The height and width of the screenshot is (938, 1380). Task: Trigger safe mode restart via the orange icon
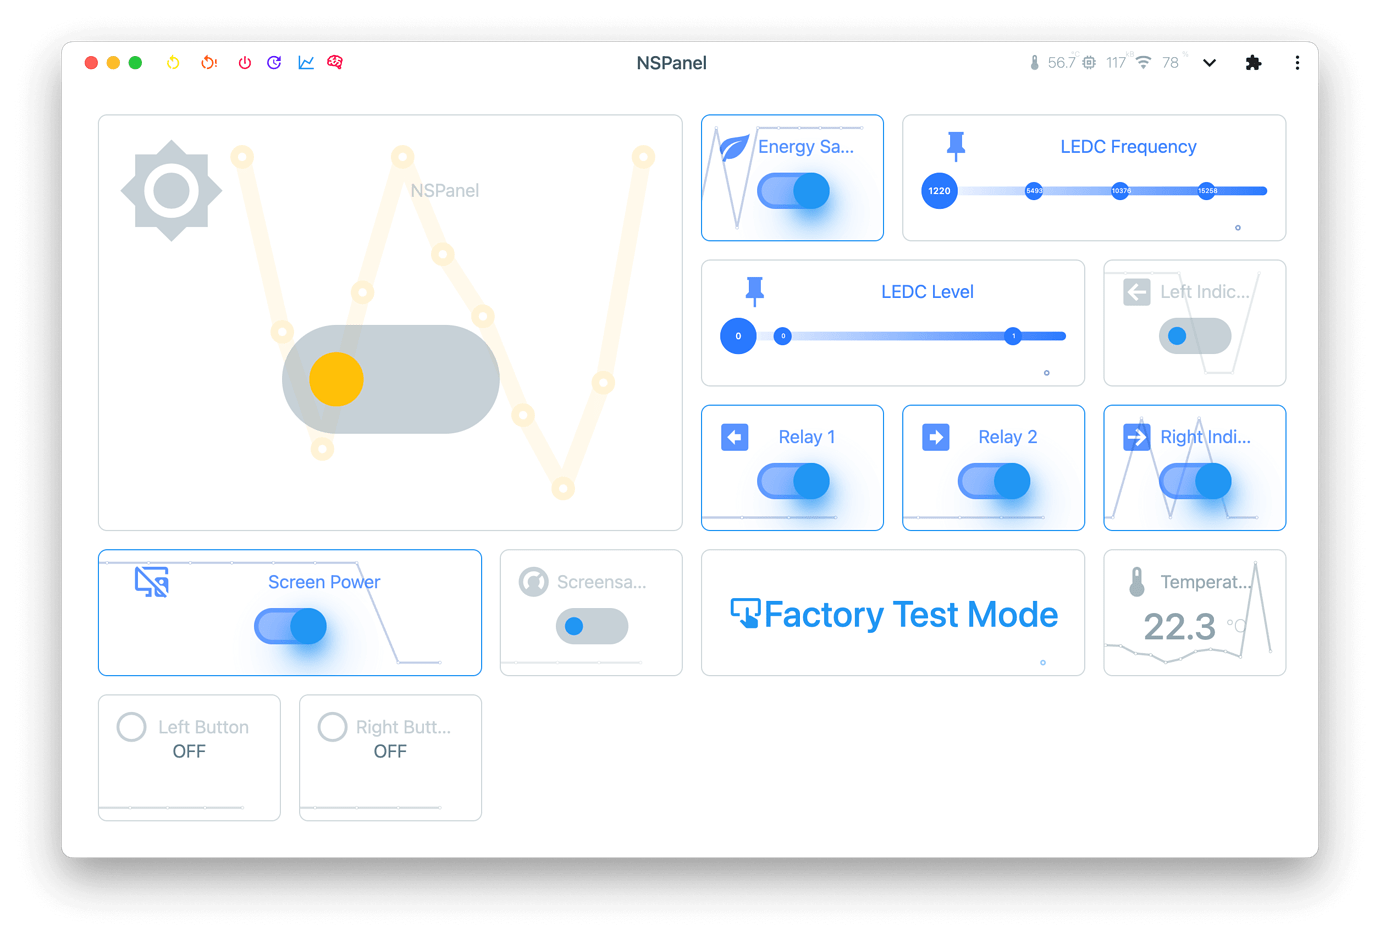[208, 62]
